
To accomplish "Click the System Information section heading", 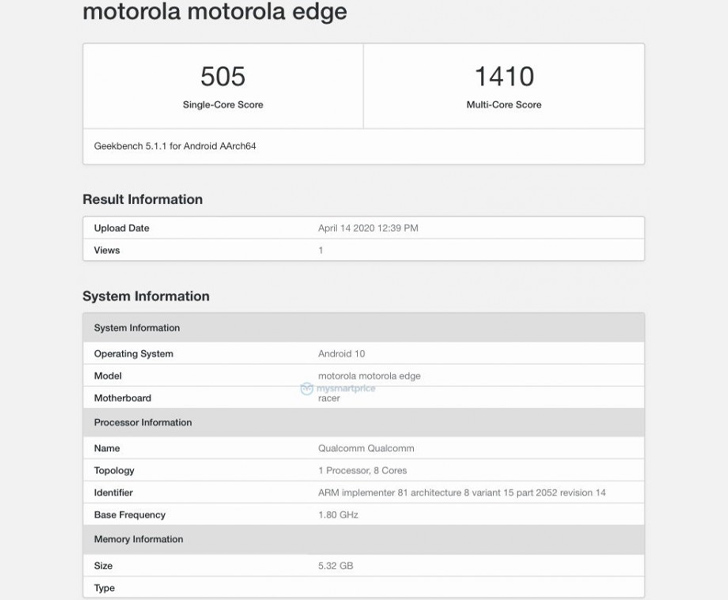I will pos(146,296).
